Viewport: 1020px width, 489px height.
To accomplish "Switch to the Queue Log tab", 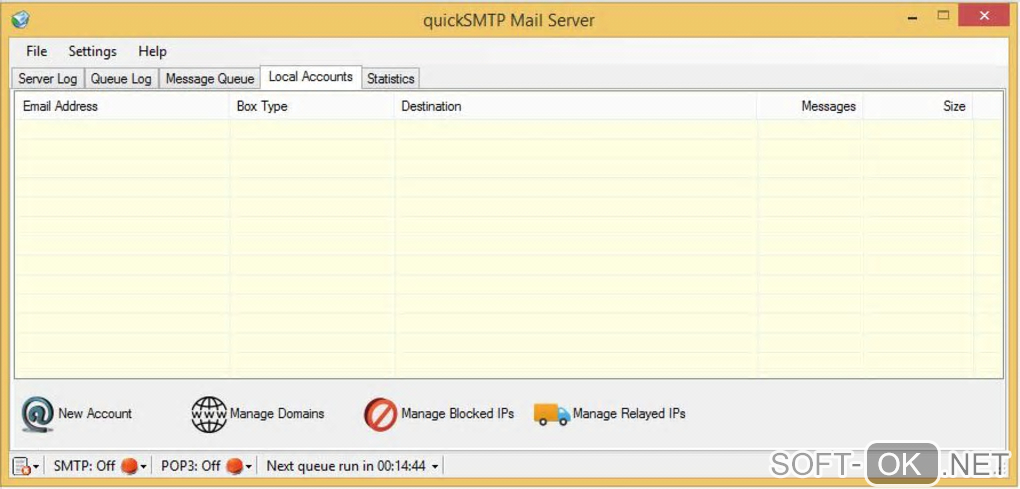I will pyautogui.click(x=121, y=78).
